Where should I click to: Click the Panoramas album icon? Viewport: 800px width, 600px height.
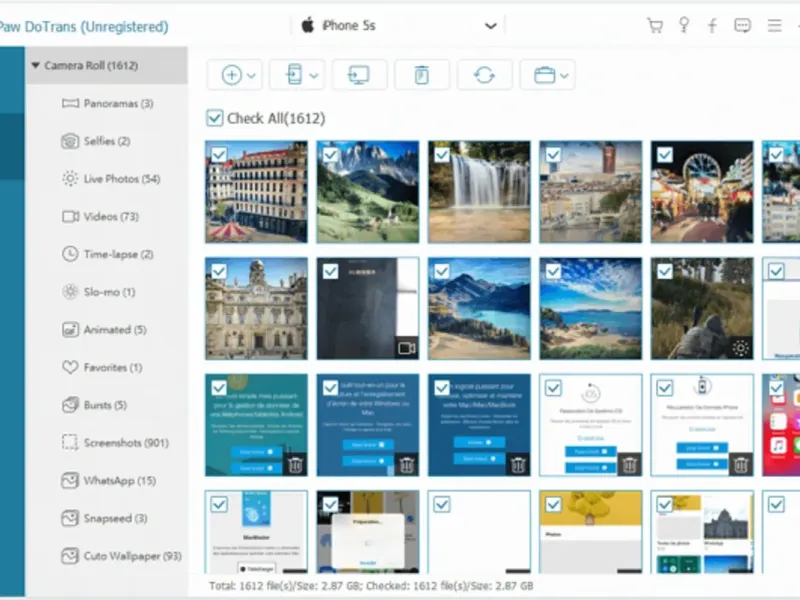[70, 104]
